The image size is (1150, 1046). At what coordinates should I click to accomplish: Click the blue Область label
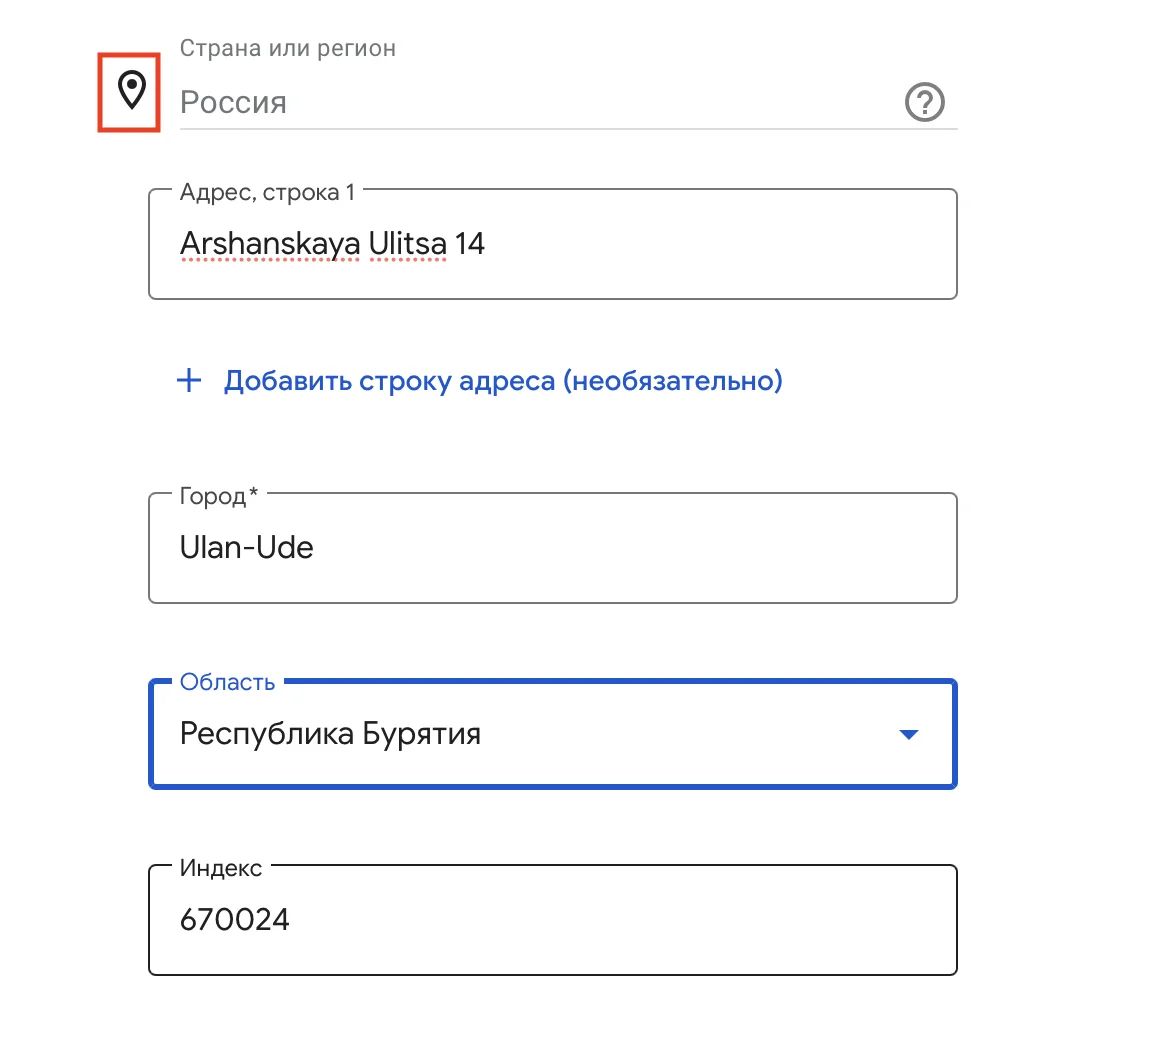coord(227,683)
